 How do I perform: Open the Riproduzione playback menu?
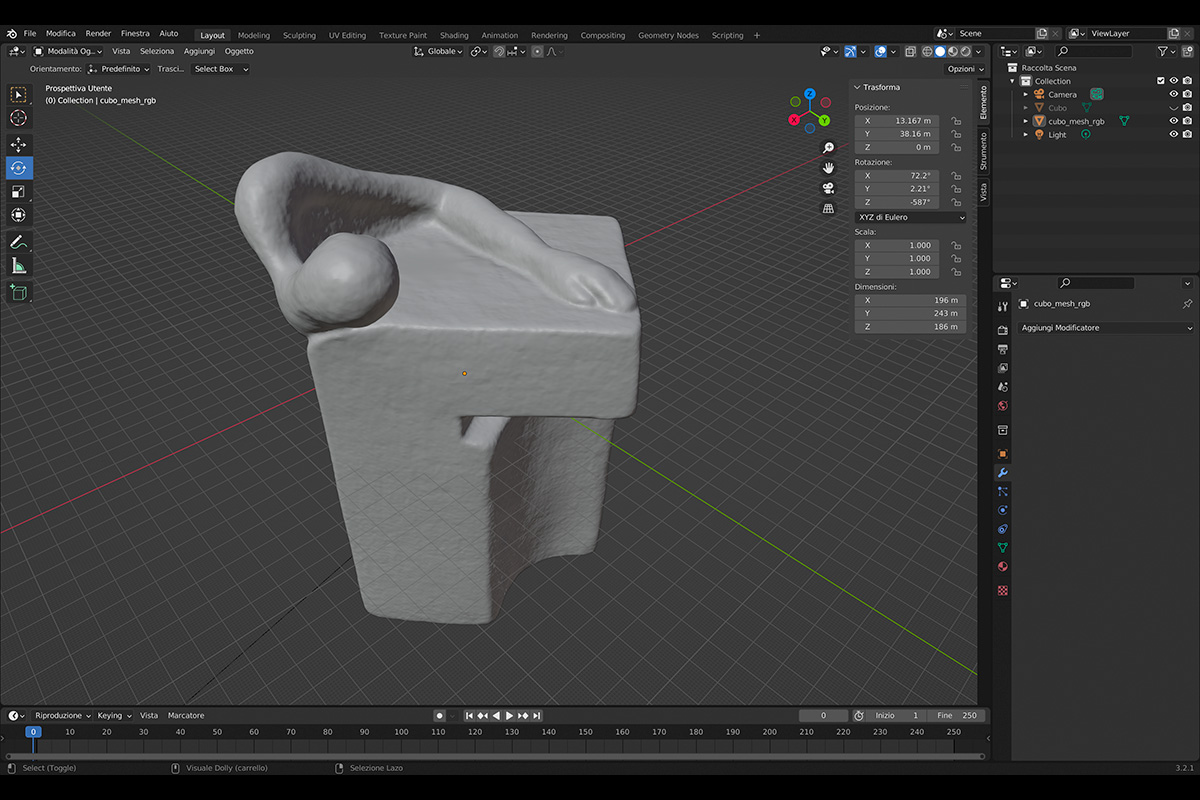coord(62,716)
